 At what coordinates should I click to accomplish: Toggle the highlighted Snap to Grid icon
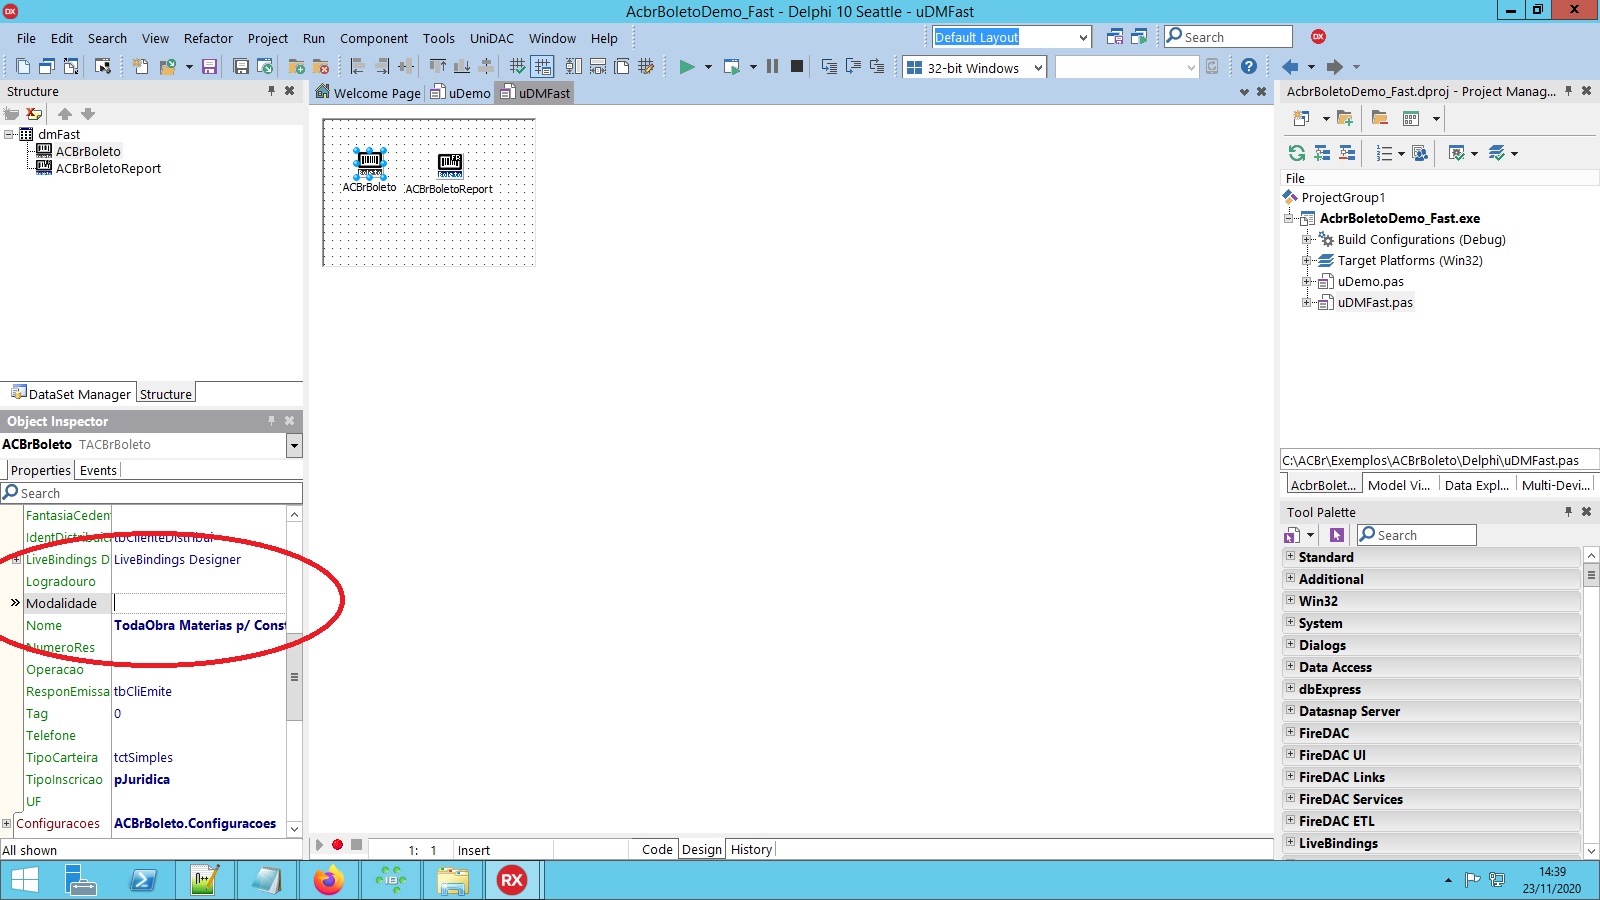(542, 67)
